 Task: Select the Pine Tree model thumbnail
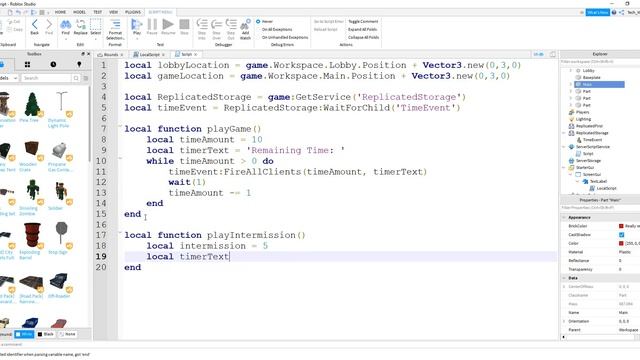pos(32,104)
